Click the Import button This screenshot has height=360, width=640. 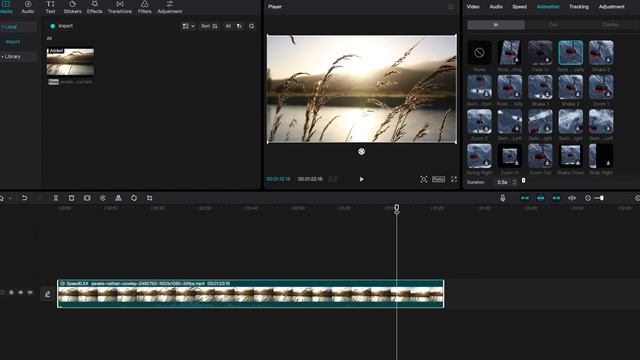[x=61, y=26]
